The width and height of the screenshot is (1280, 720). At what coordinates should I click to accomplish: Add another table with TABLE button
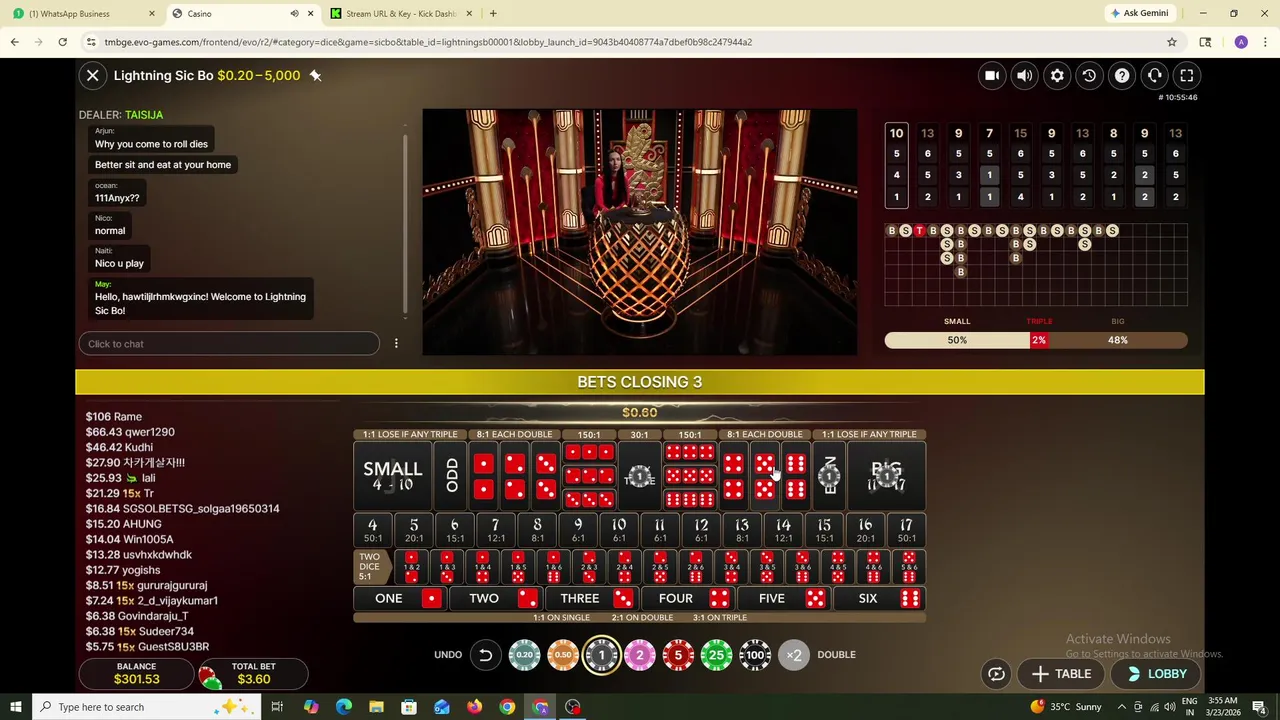1061,674
